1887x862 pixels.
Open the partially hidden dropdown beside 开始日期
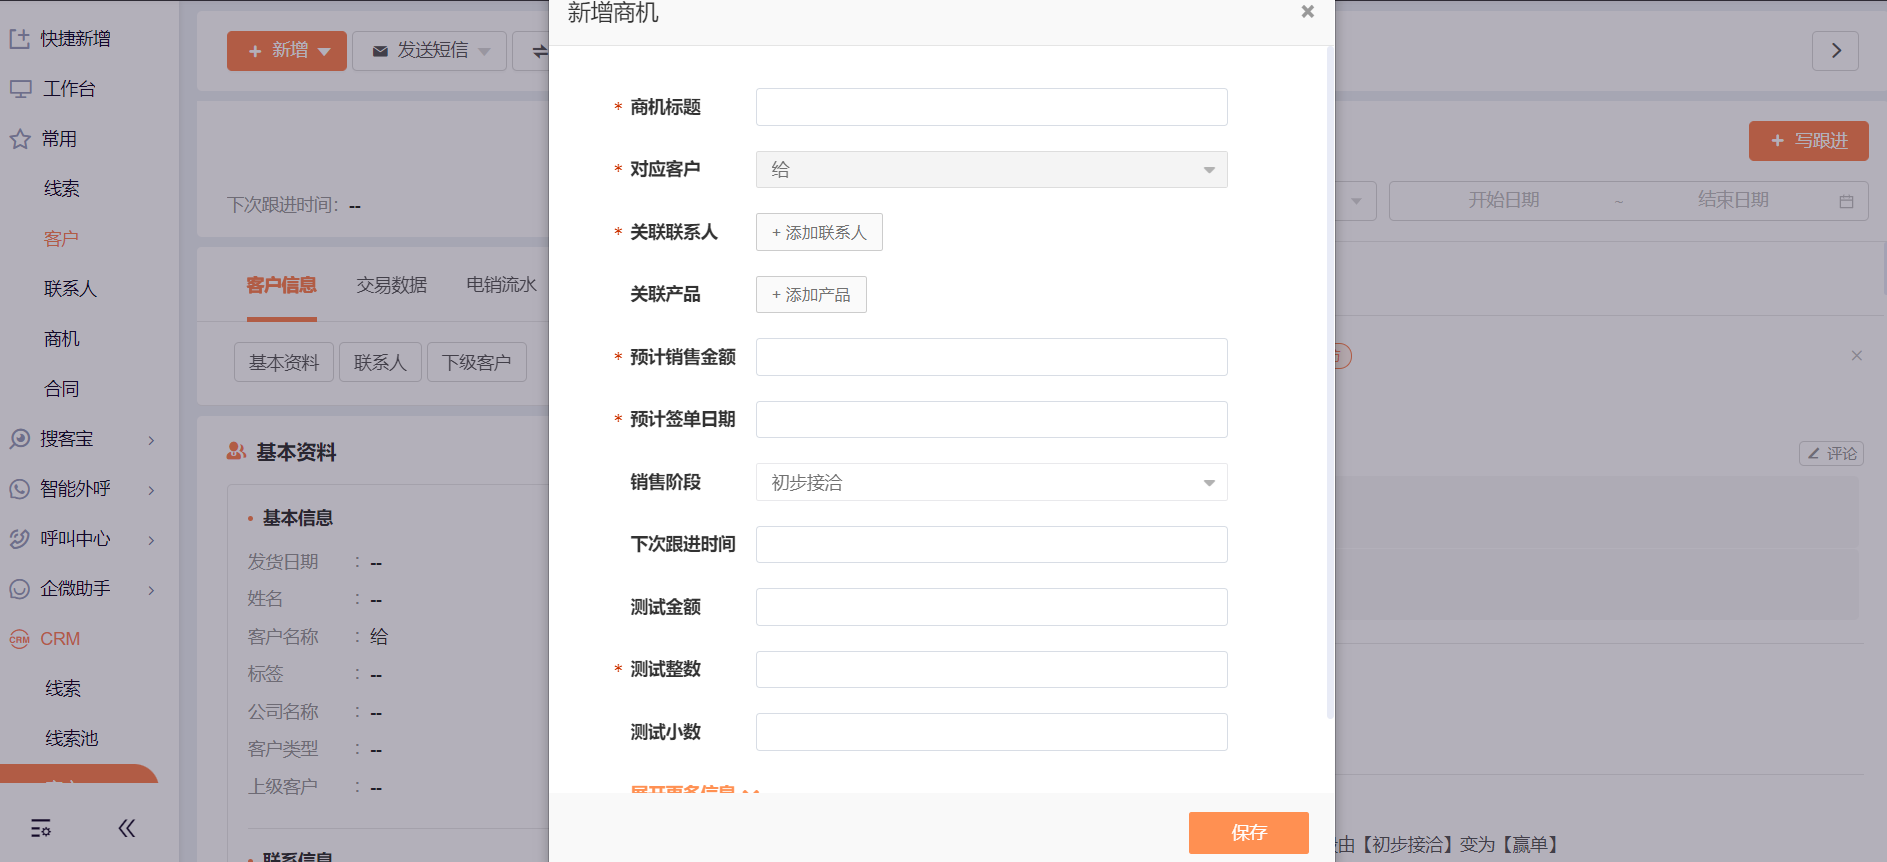[1356, 201]
